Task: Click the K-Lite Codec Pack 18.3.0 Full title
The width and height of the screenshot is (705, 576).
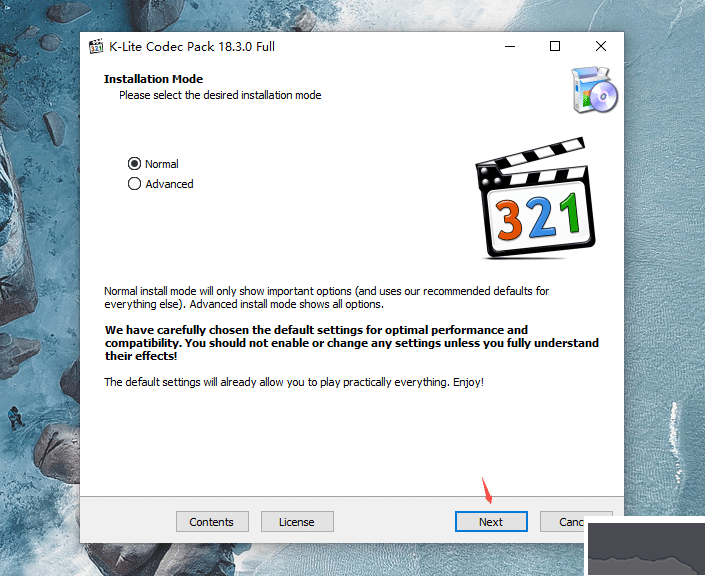Action: click(x=192, y=47)
